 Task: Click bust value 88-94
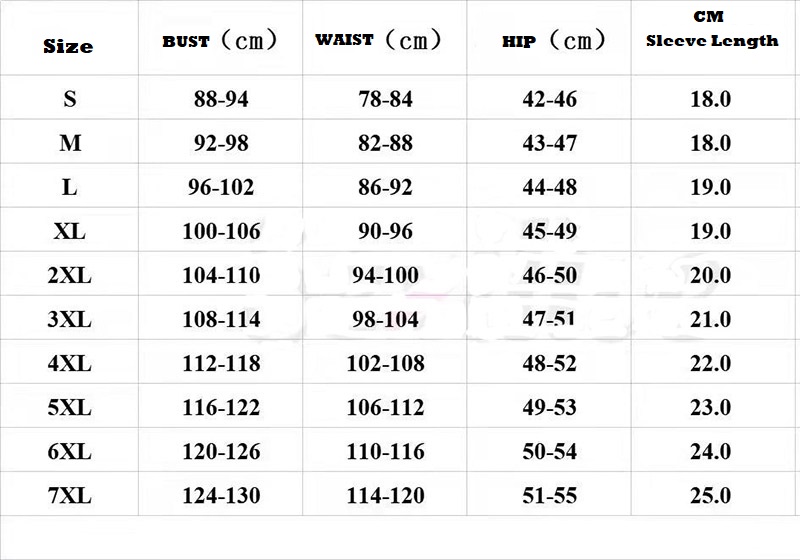pyautogui.click(x=221, y=99)
